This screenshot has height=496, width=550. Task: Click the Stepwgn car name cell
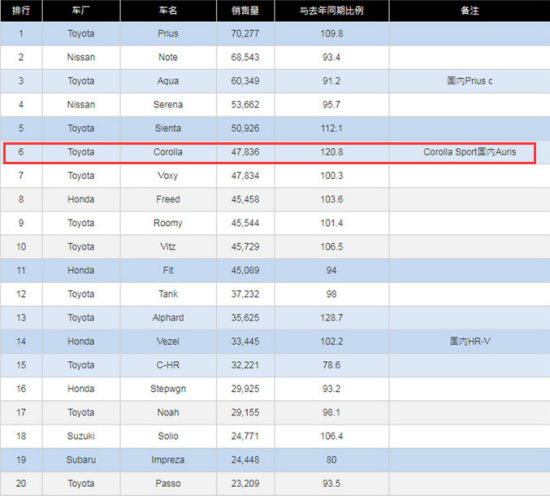(168, 389)
